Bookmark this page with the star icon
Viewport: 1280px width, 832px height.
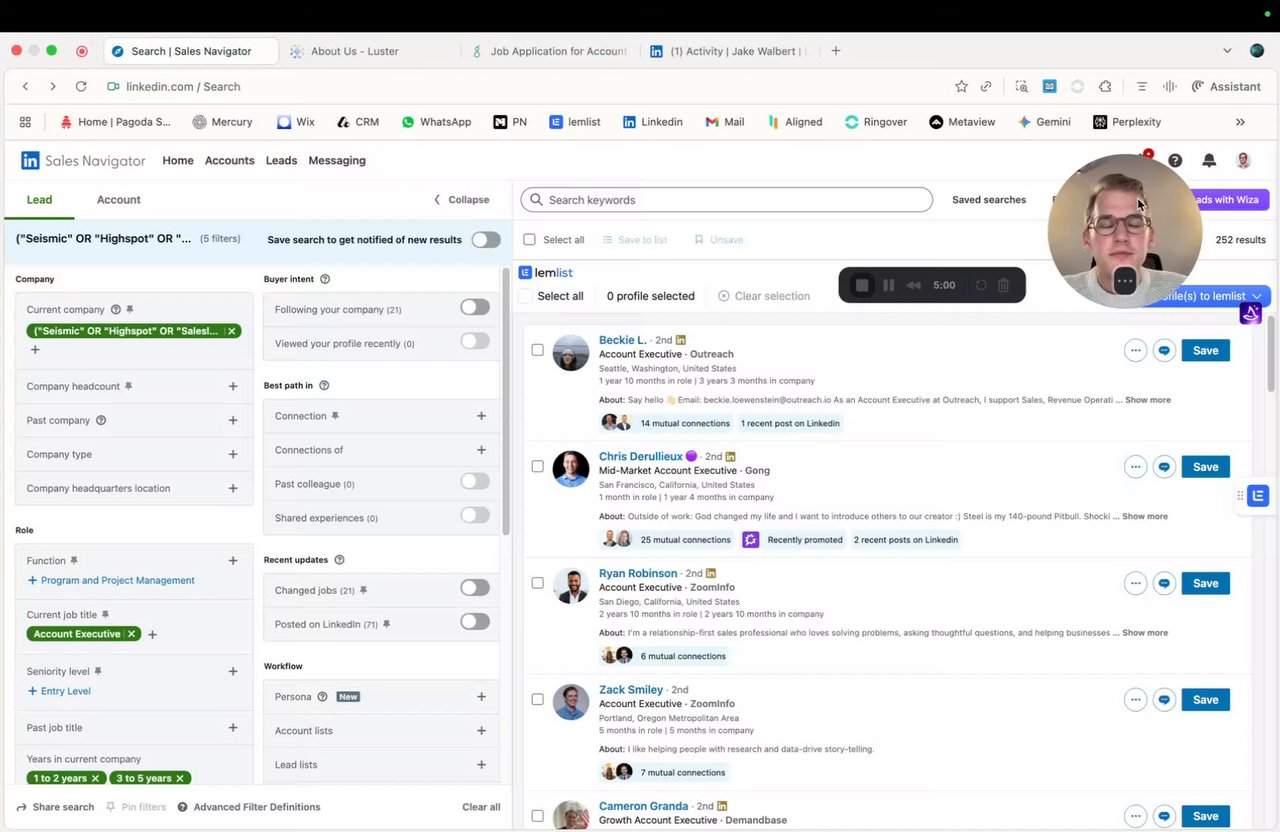961,87
